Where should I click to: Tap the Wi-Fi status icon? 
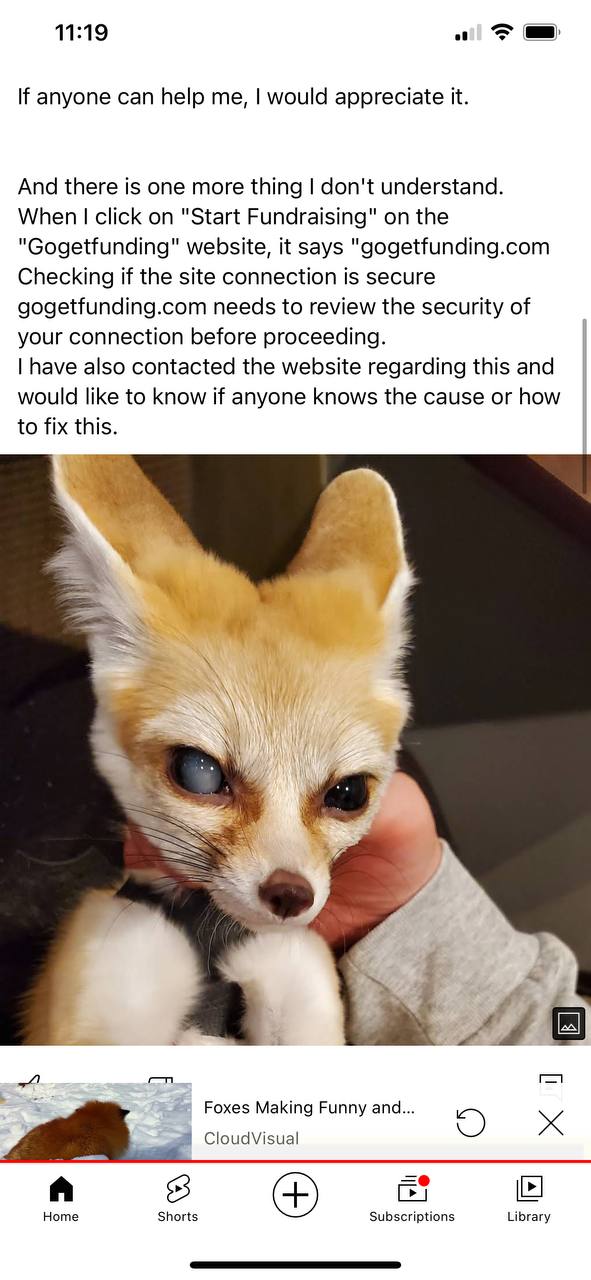pos(502,33)
